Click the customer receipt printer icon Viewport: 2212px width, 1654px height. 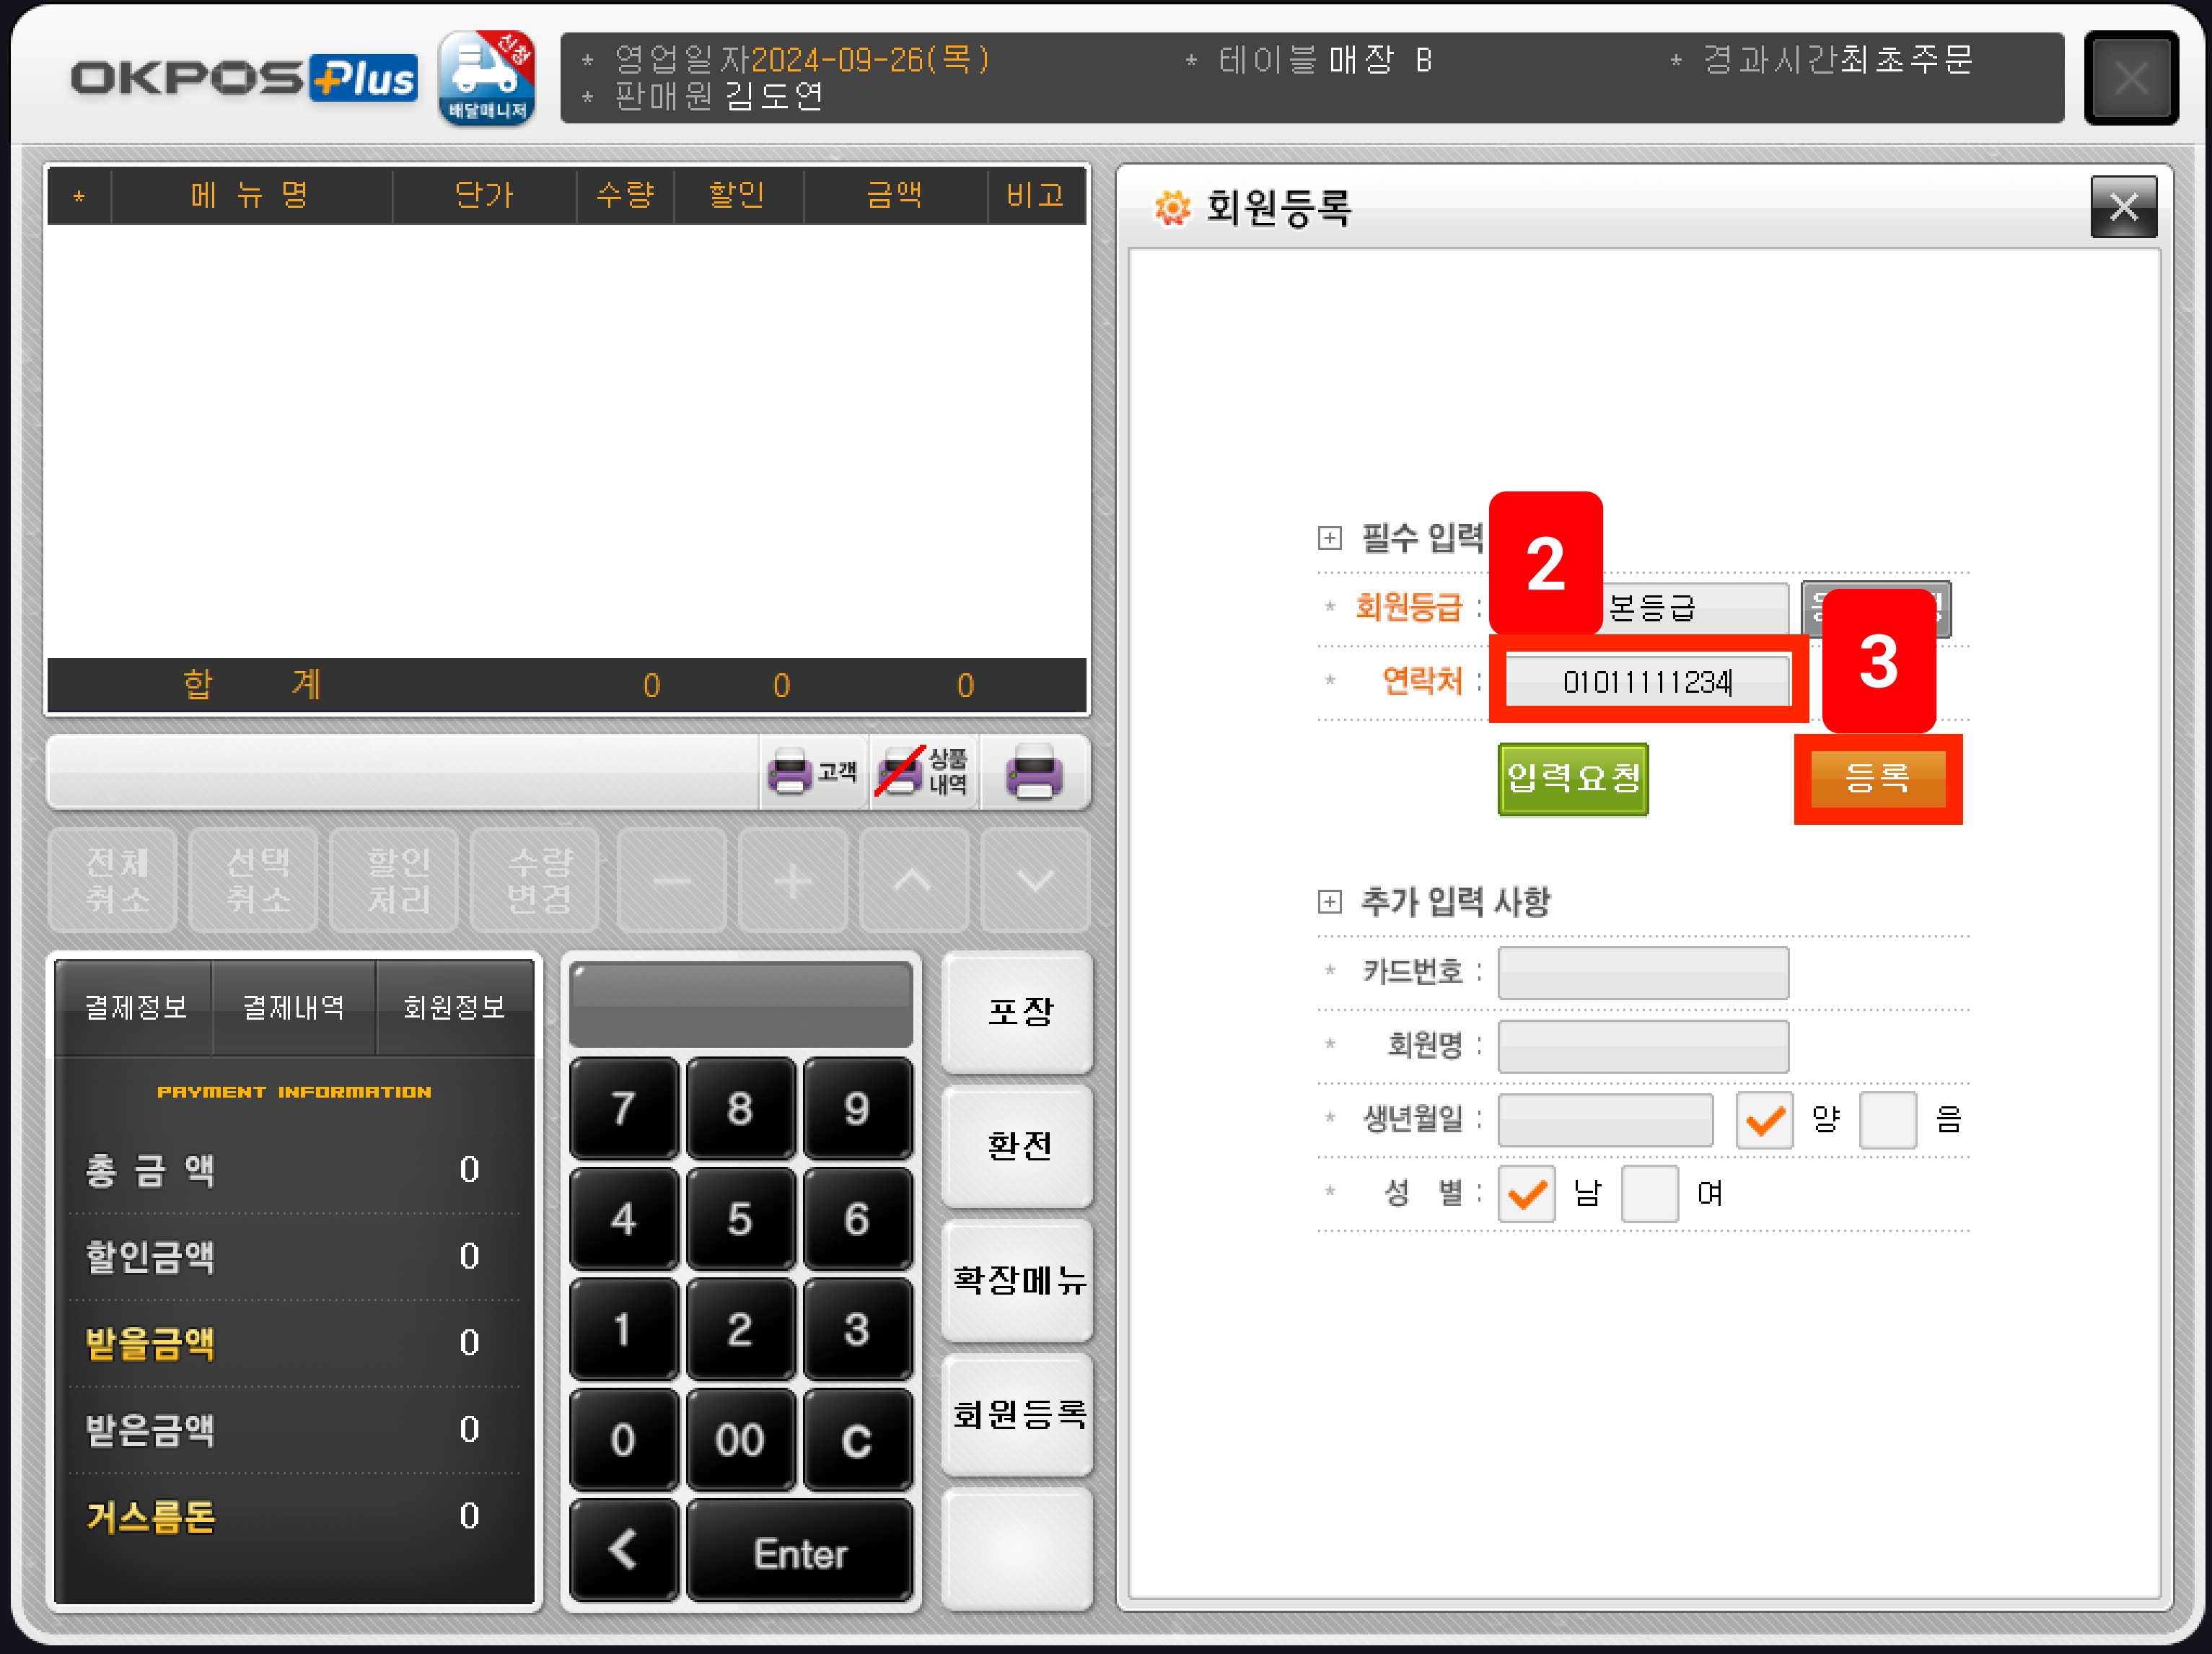(812, 772)
